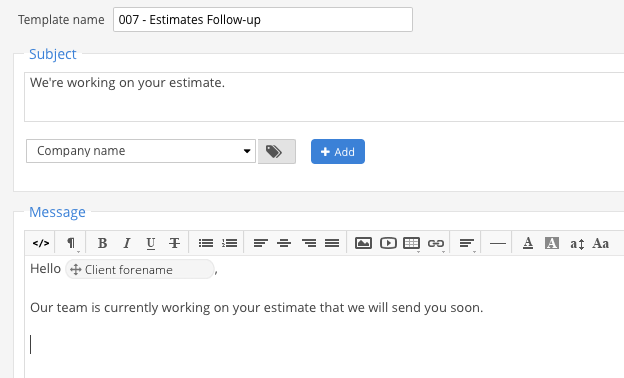Open the Company name dropdown
Screen dimensions: 624x378
(x=141, y=151)
